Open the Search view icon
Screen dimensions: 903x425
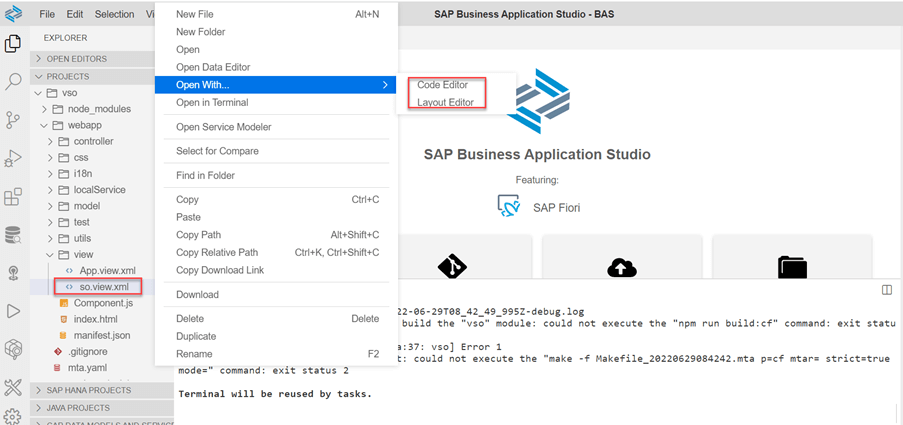(13, 81)
